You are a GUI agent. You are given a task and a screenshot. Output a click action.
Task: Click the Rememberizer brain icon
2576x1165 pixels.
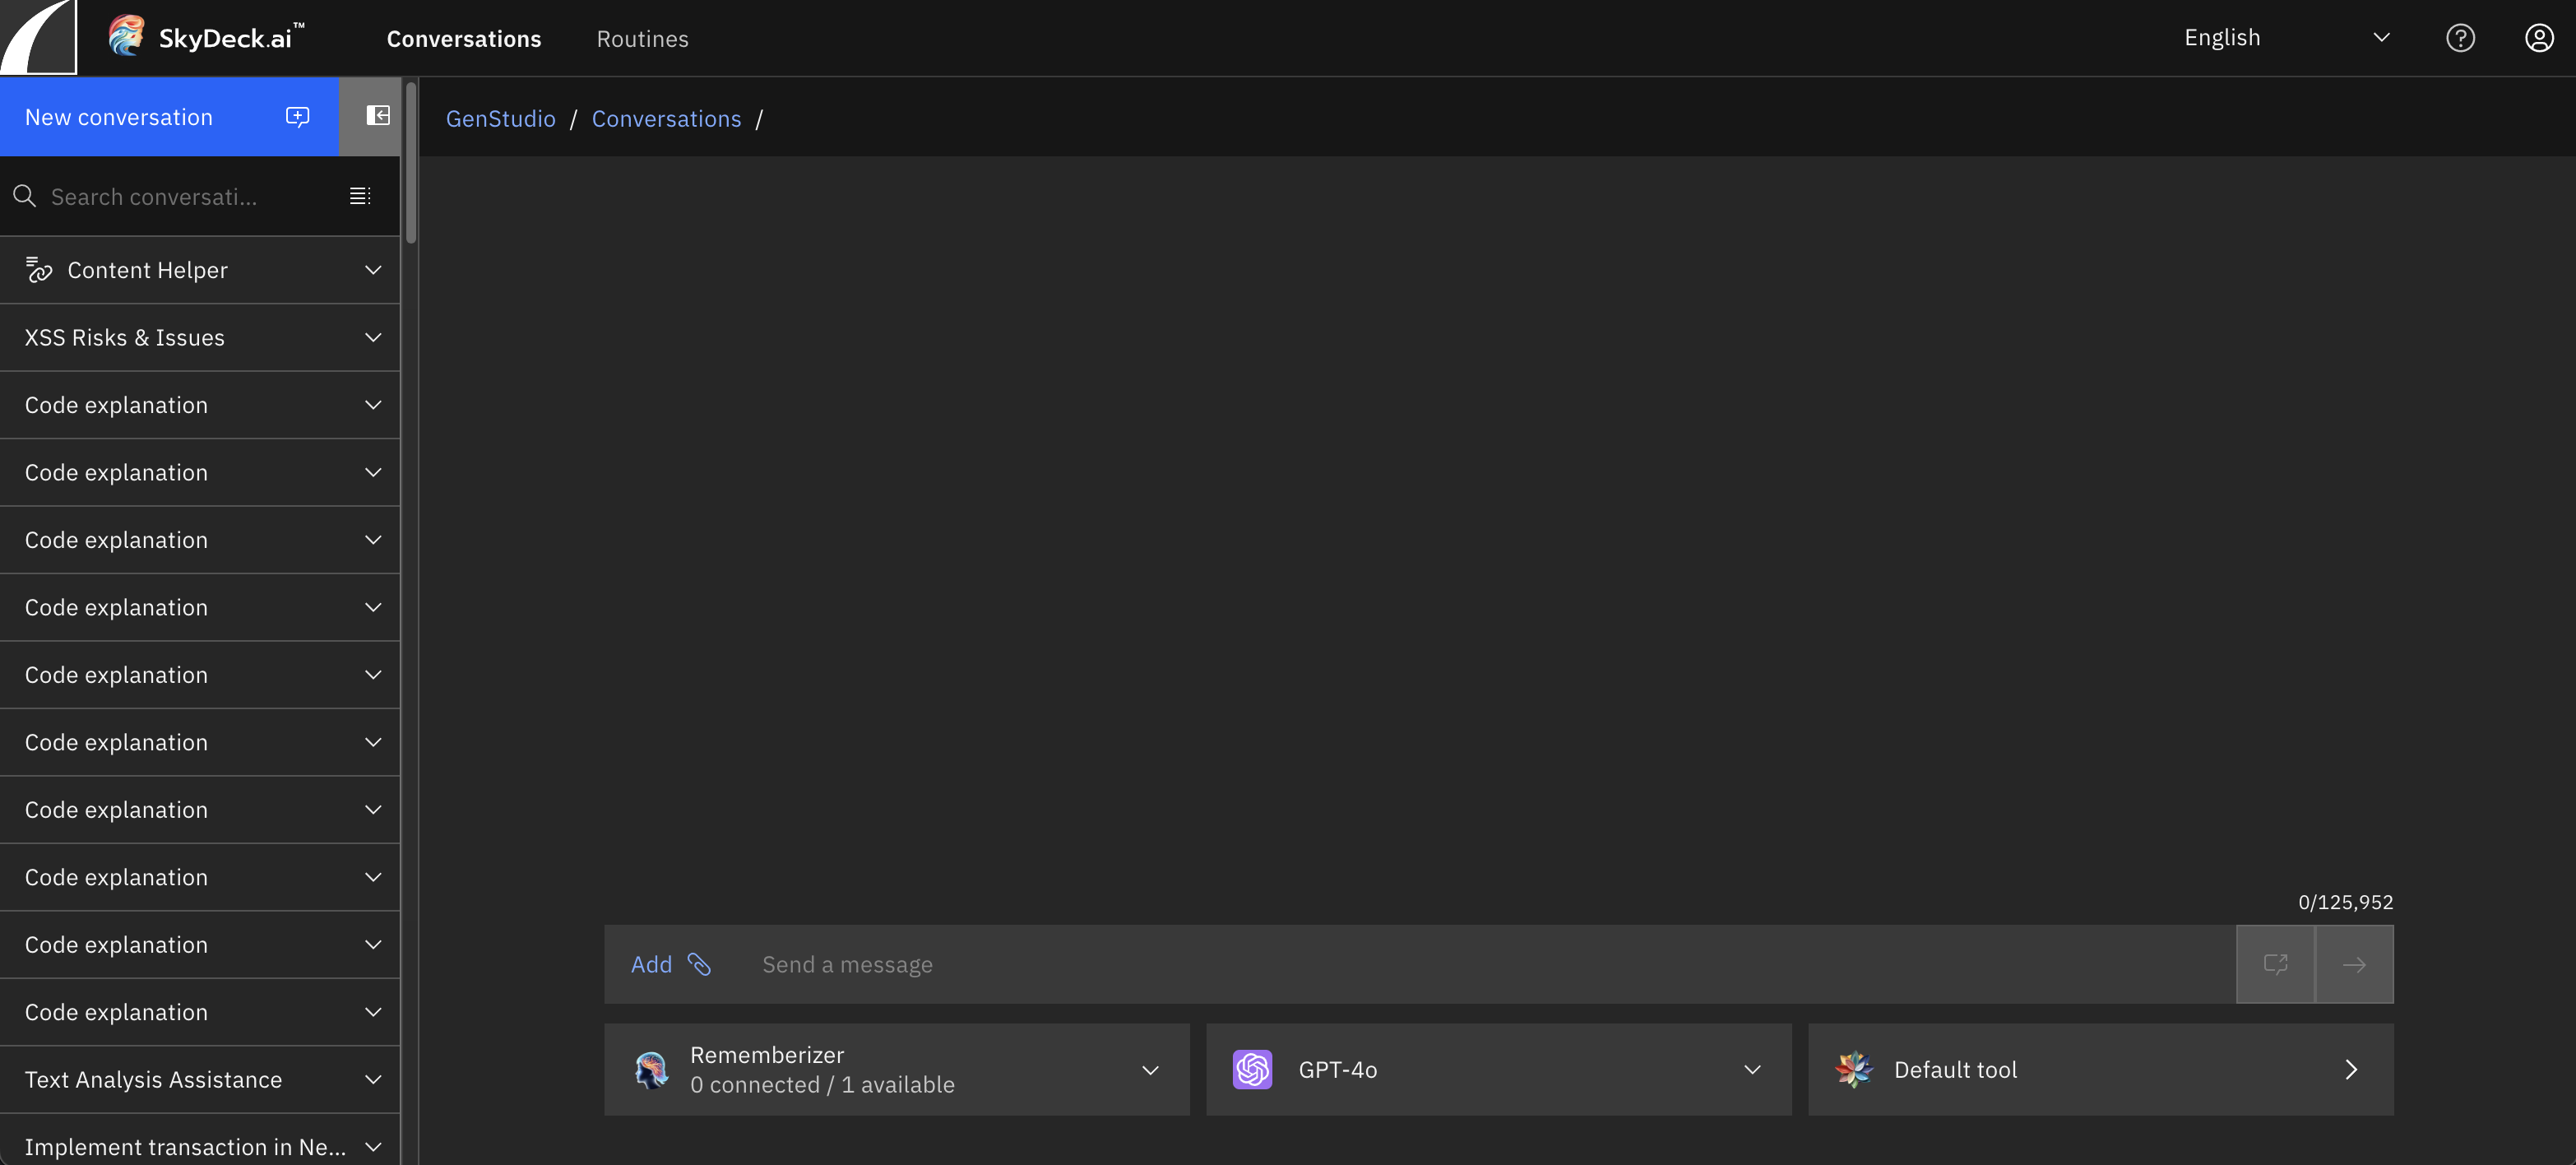tap(652, 1069)
